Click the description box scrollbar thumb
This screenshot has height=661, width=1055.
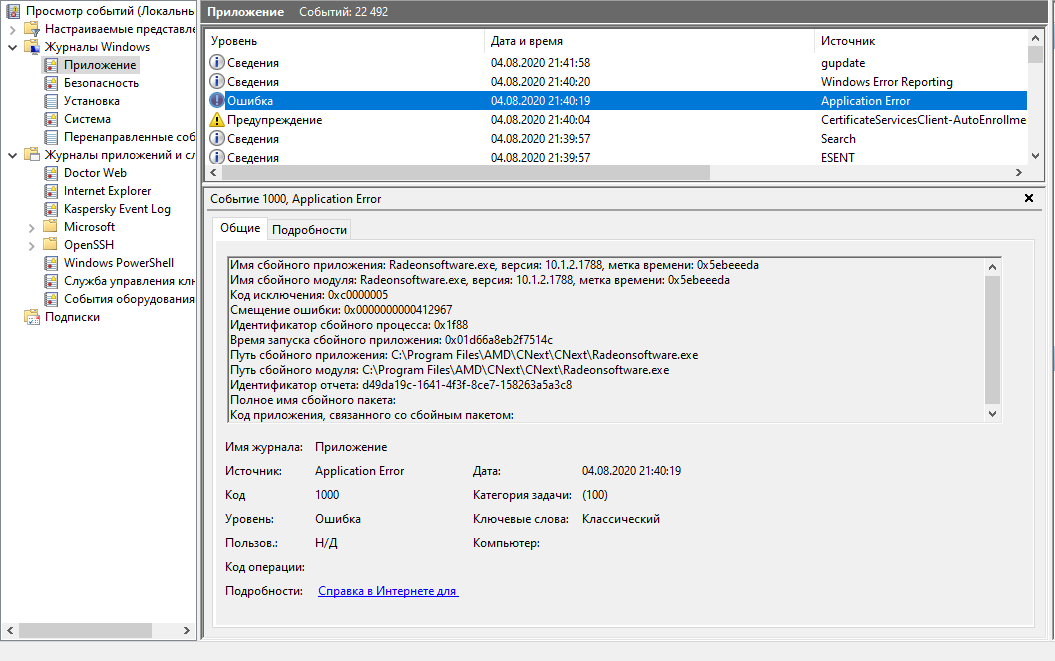[x=992, y=339]
